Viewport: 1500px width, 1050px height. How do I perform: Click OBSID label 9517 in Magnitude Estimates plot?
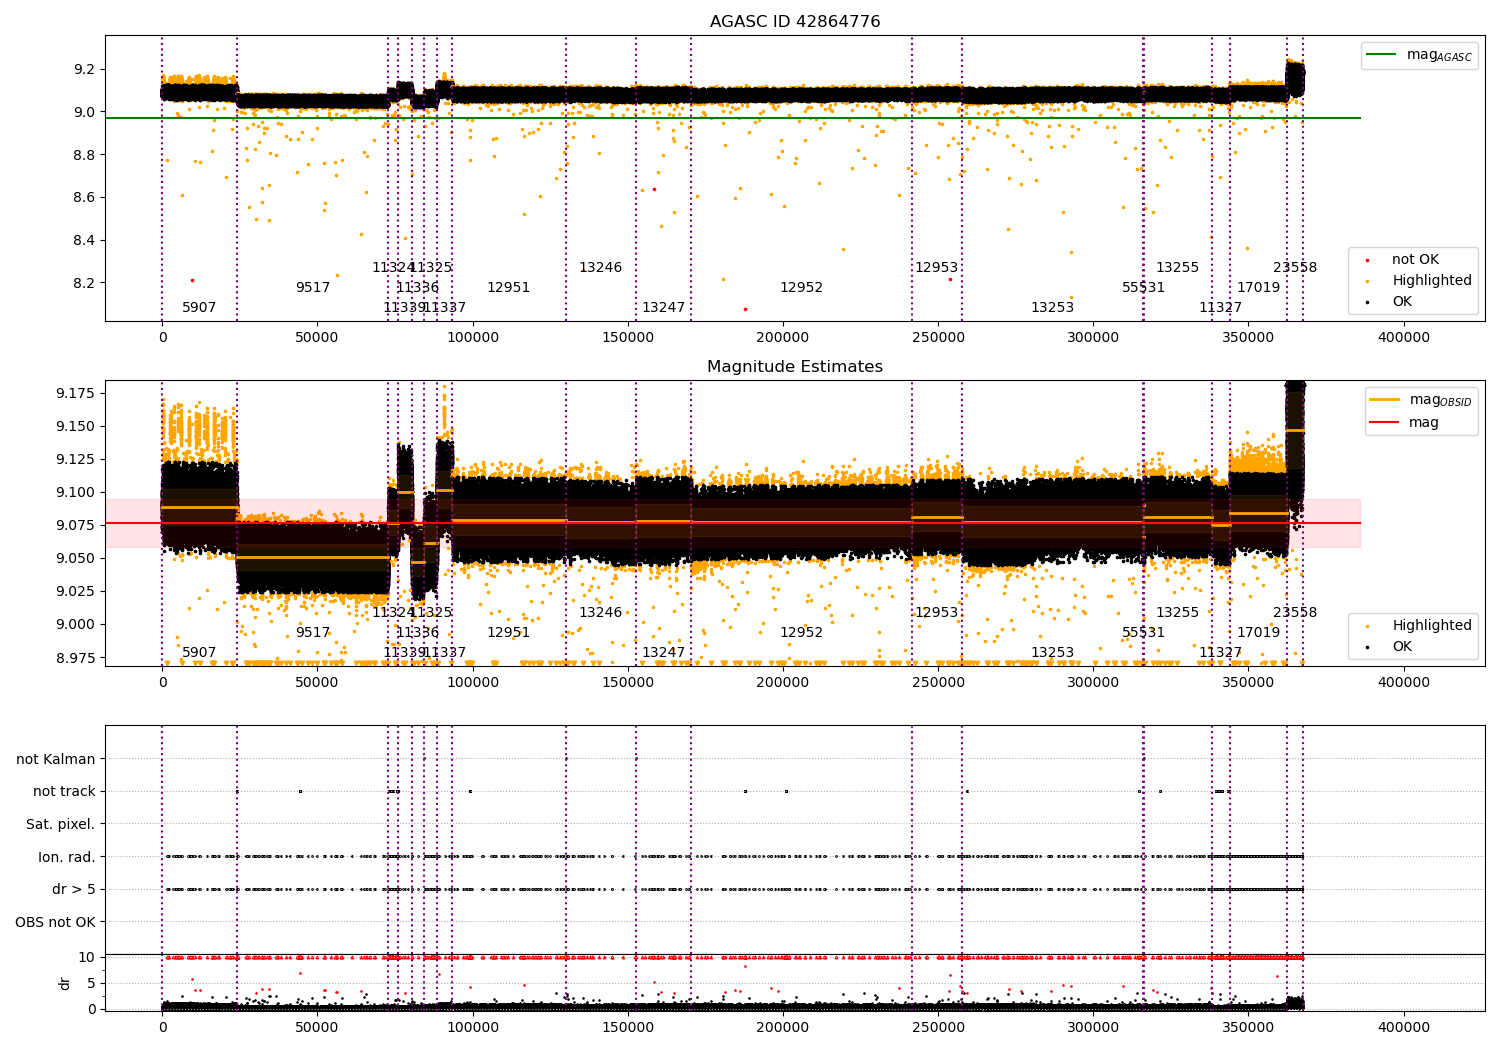[x=313, y=632]
